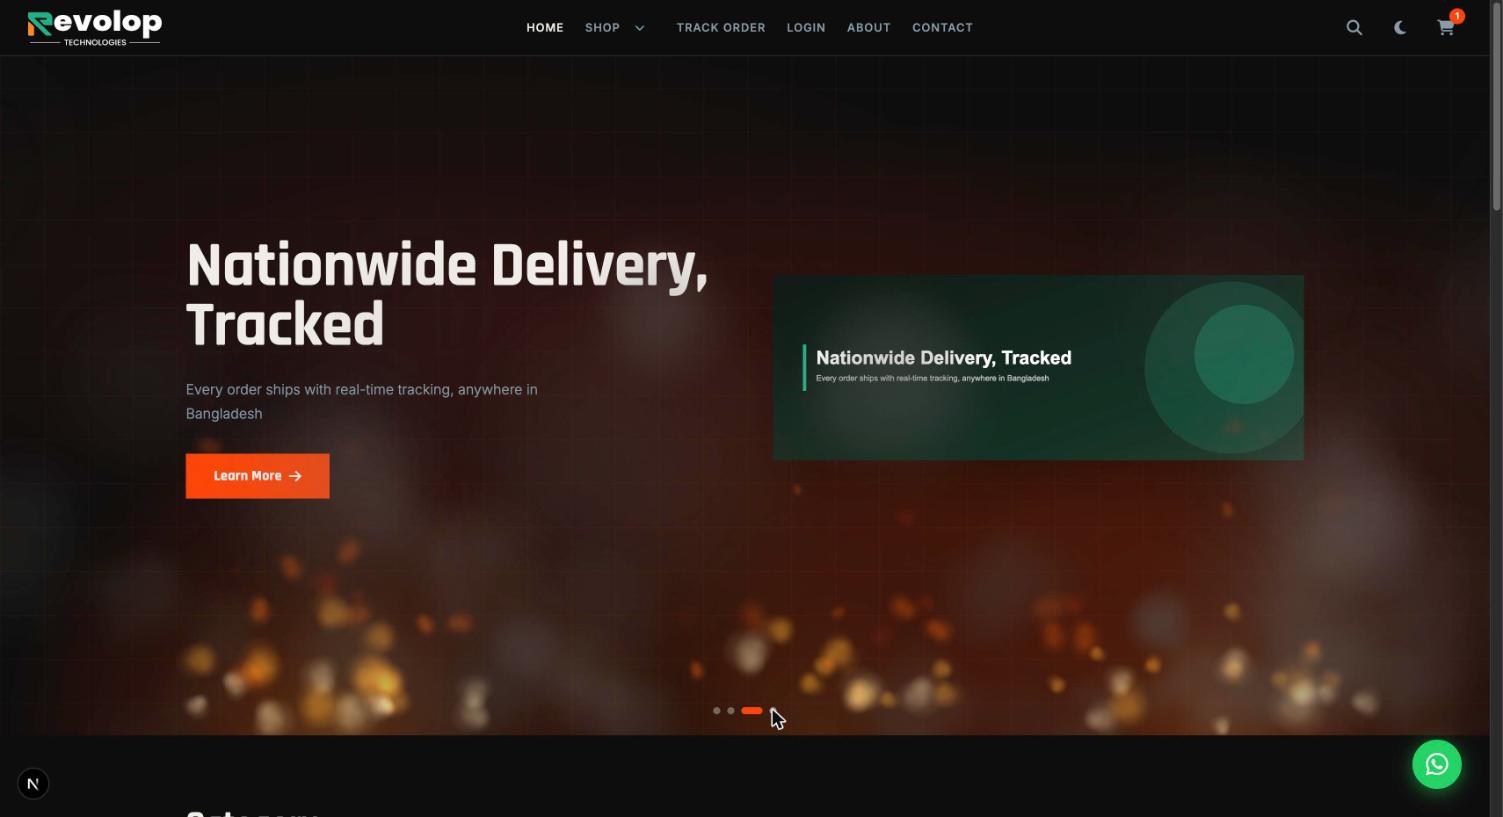Click the orange Learn More button
This screenshot has width=1503, height=817.
pyautogui.click(x=258, y=476)
